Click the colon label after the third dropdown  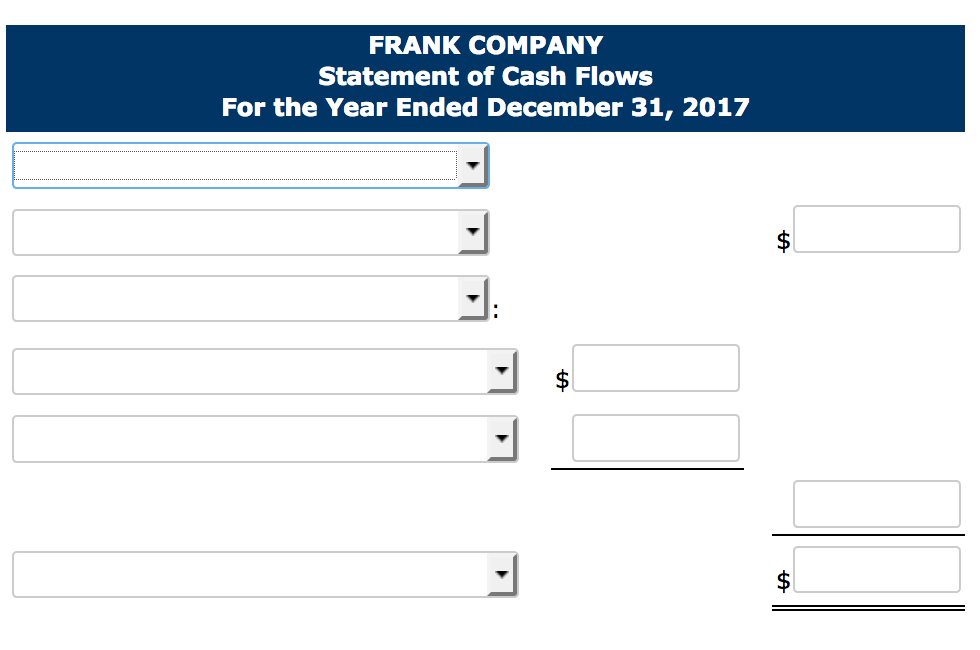click(x=492, y=307)
